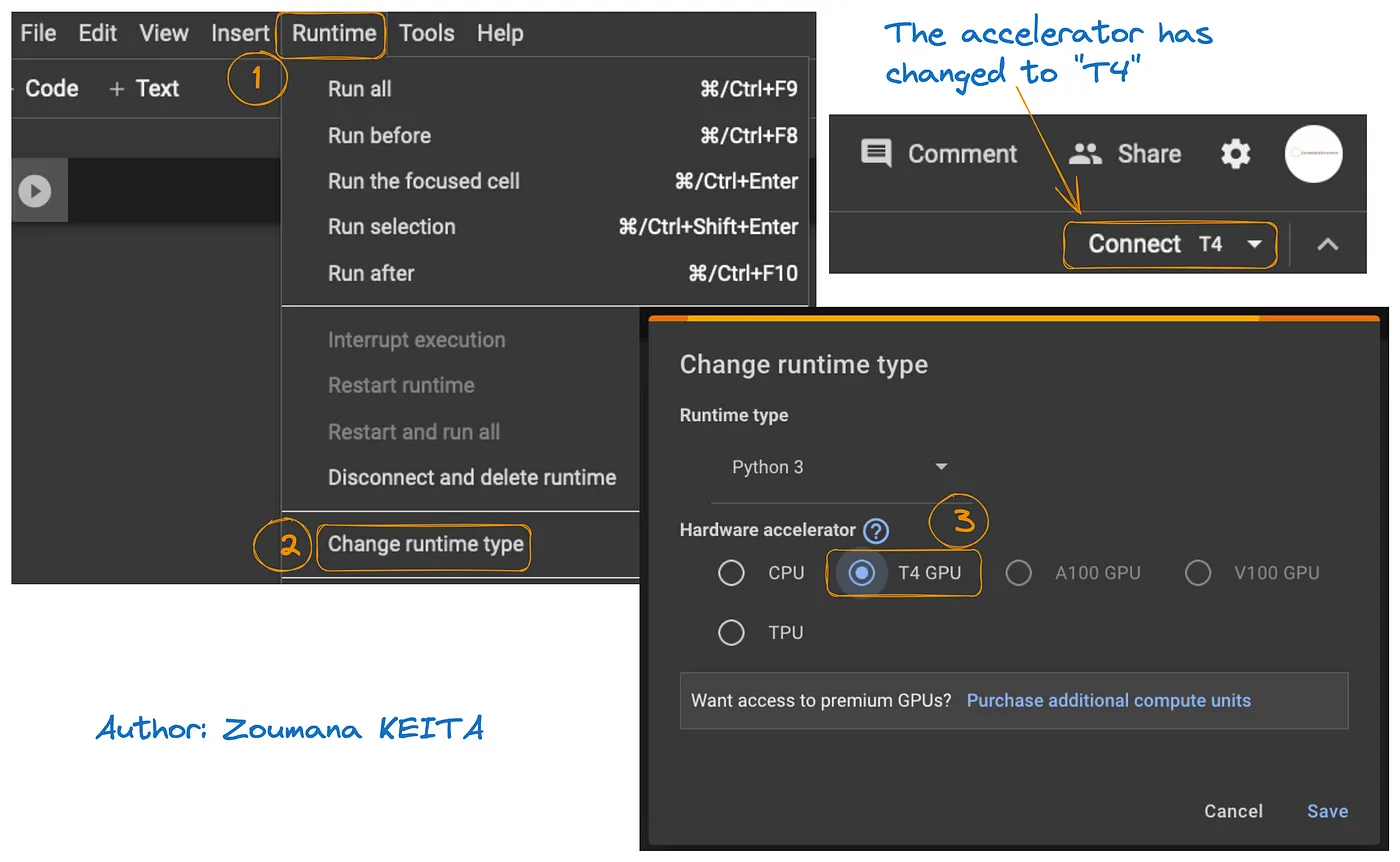
Task: Open the Runtime menu
Action: (x=334, y=33)
